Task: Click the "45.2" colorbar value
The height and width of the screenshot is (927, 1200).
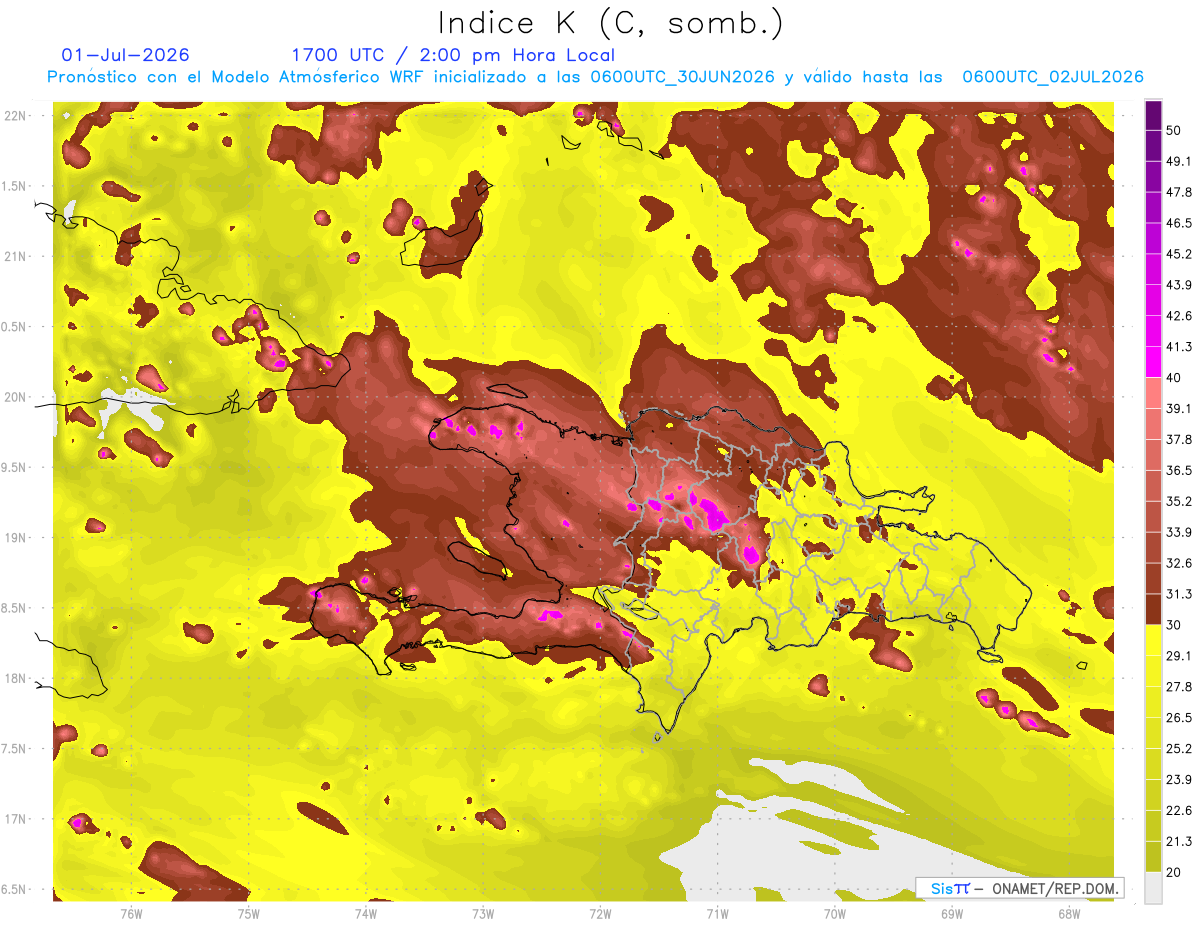Action: coord(1179,255)
